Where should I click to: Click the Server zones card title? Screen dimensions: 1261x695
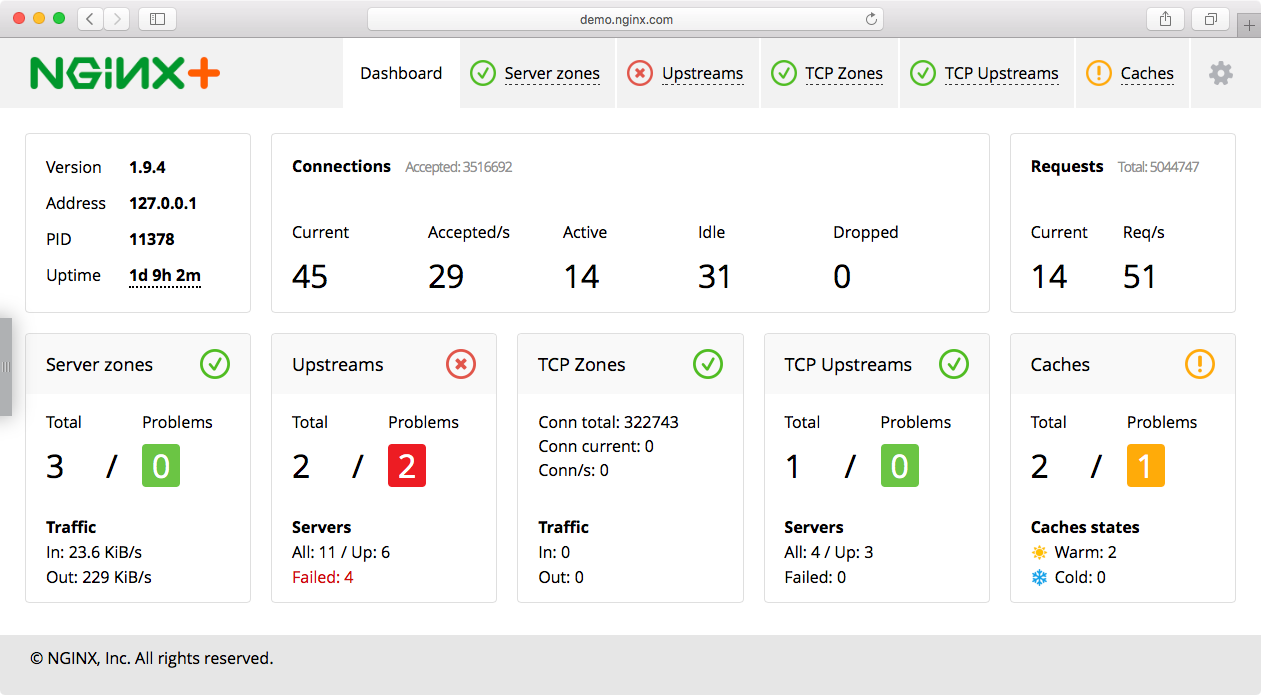click(x=99, y=365)
